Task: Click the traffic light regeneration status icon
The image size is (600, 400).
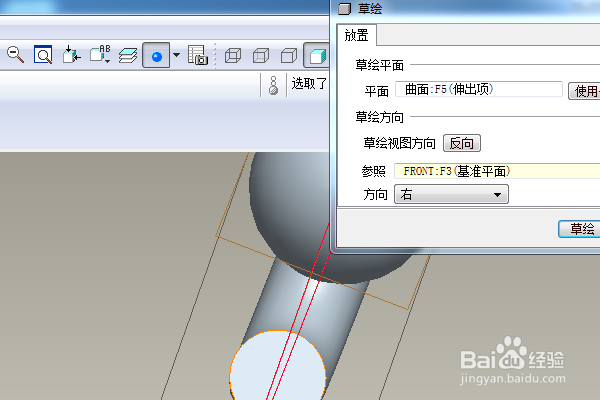Action: 273,85
